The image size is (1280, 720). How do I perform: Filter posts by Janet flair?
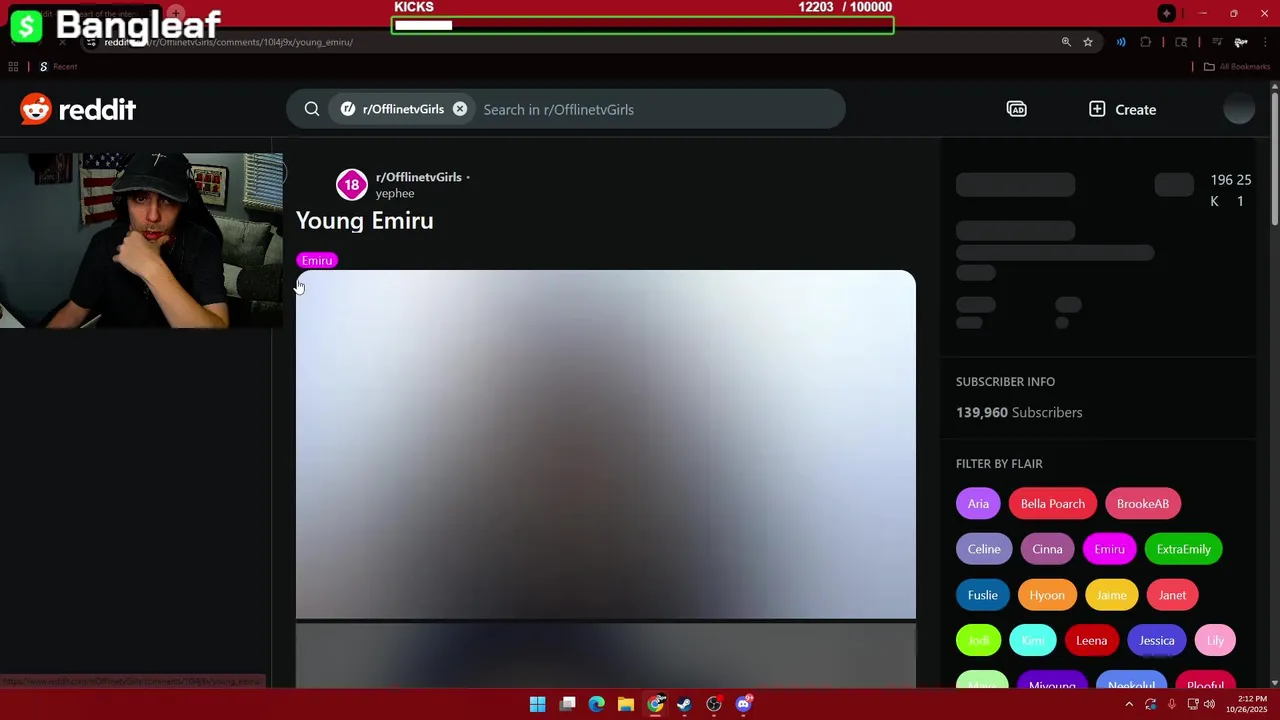pyautogui.click(x=1172, y=595)
